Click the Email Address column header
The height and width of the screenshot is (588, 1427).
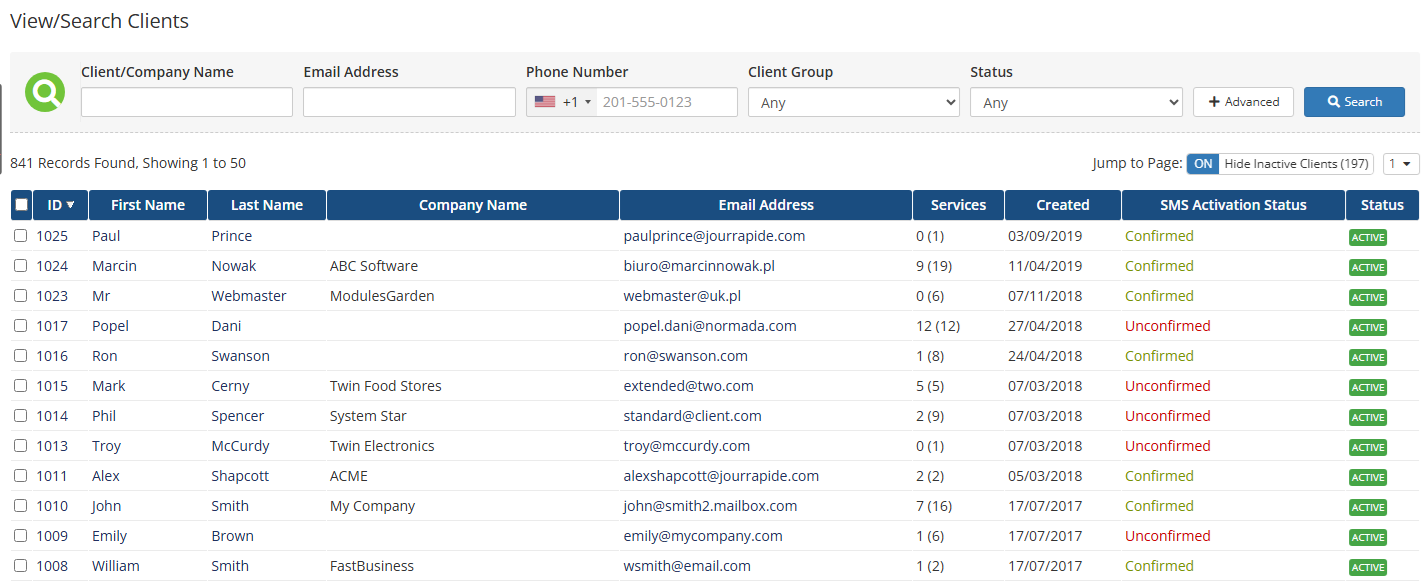pyautogui.click(x=765, y=204)
